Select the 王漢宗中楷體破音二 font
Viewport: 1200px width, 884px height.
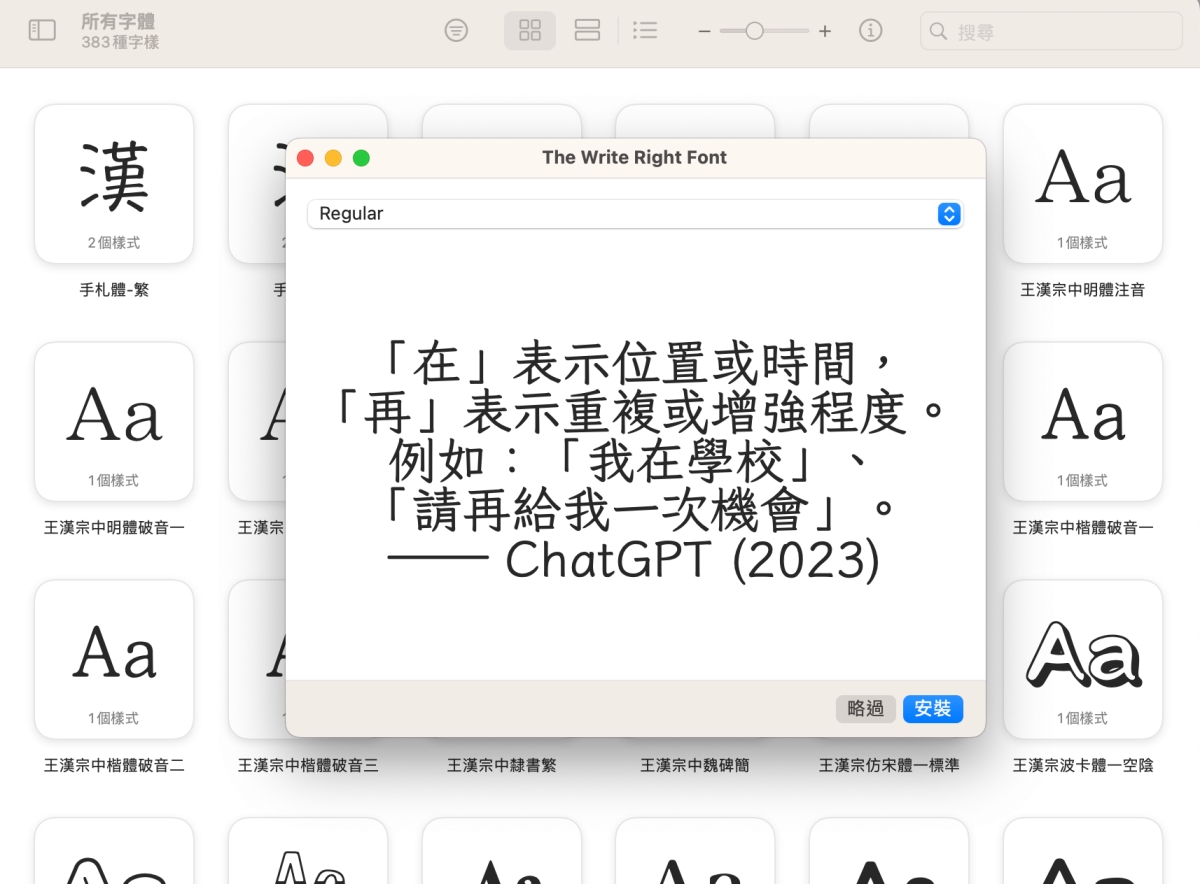(x=114, y=660)
